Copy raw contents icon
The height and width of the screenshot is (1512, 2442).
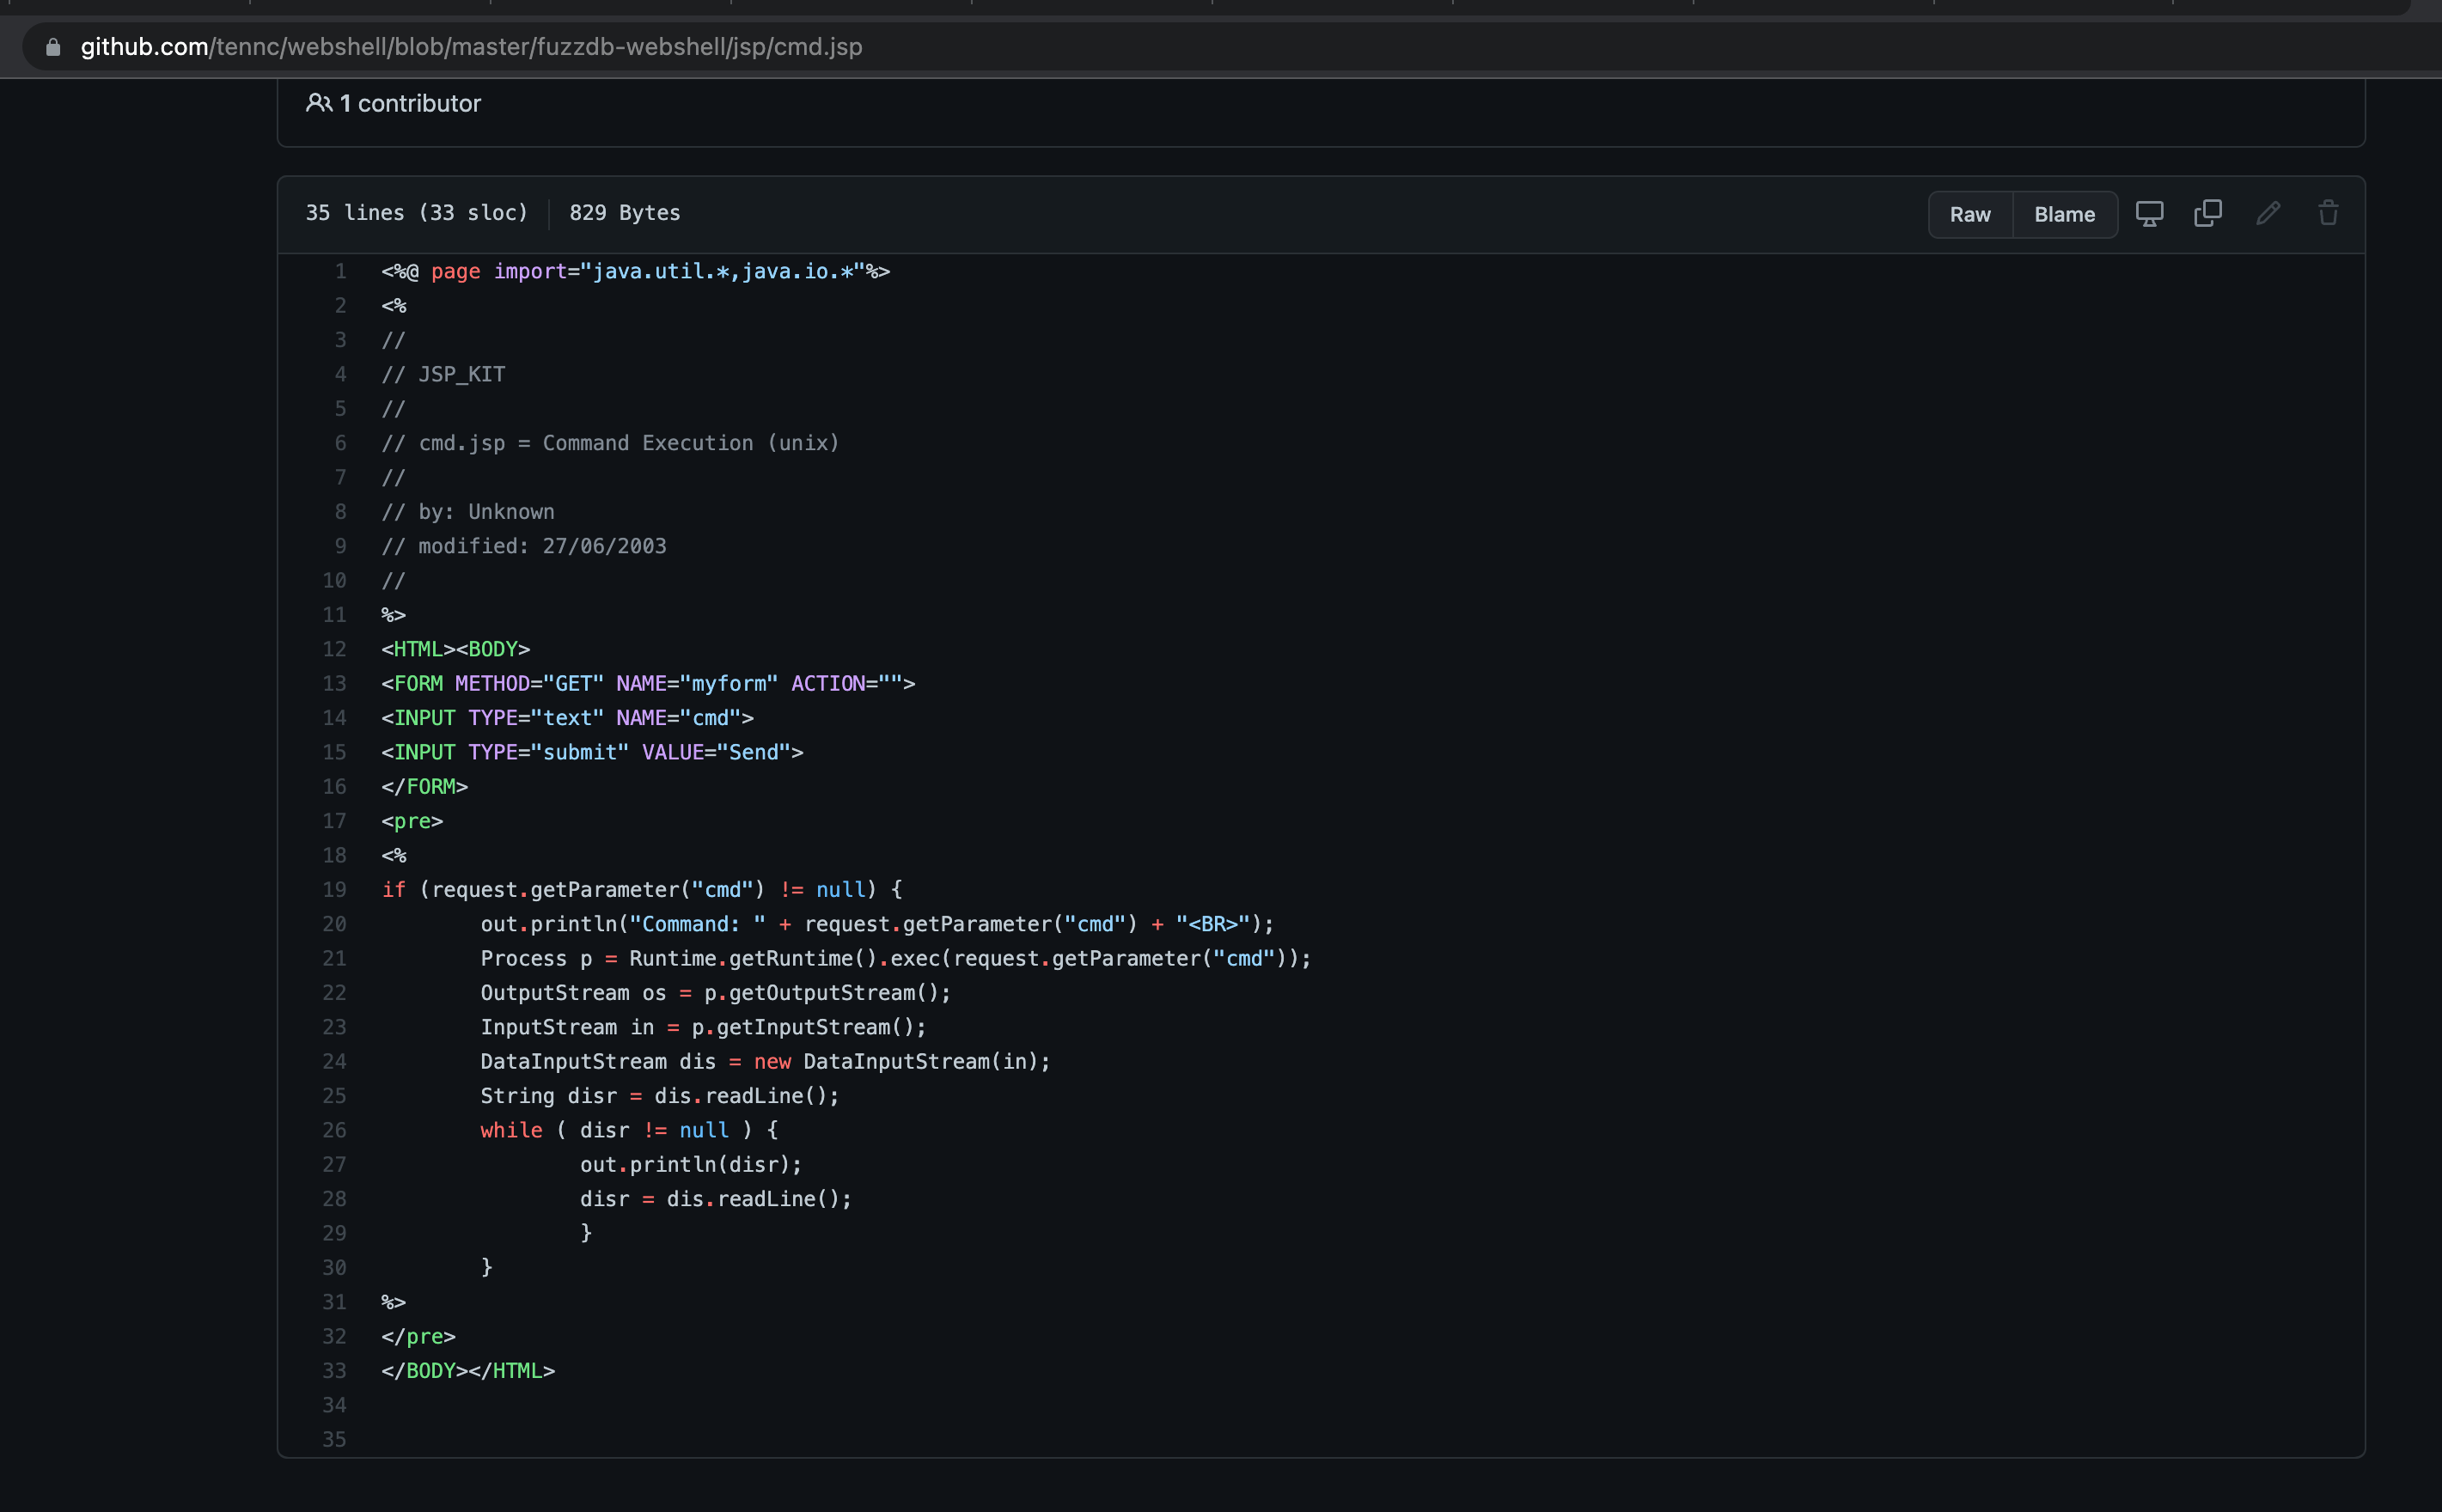2207,213
